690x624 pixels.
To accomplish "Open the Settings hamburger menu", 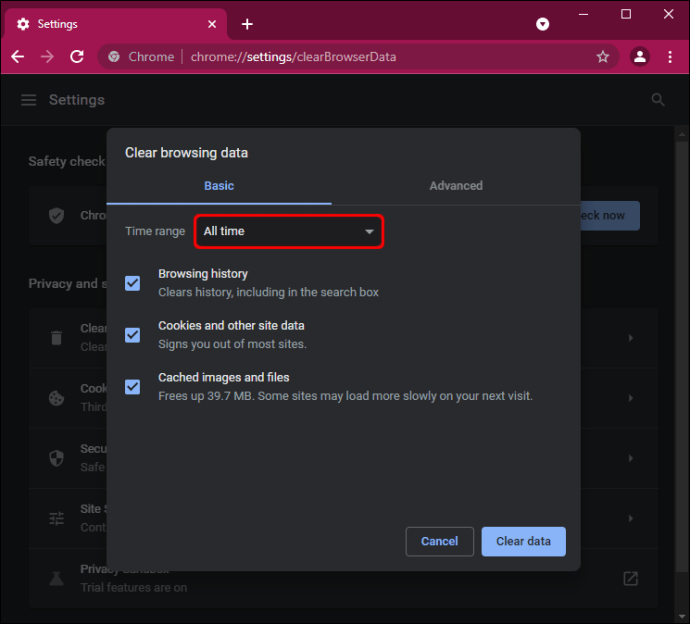I will click(29, 100).
